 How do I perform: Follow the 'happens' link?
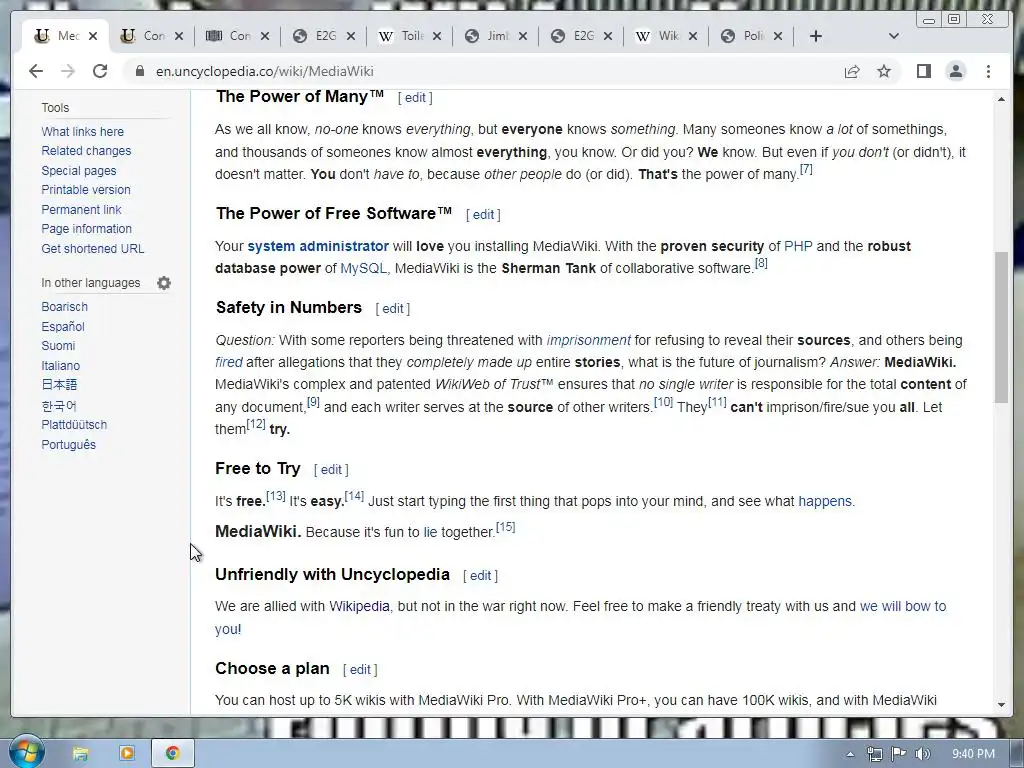click(x=825, y=502)
